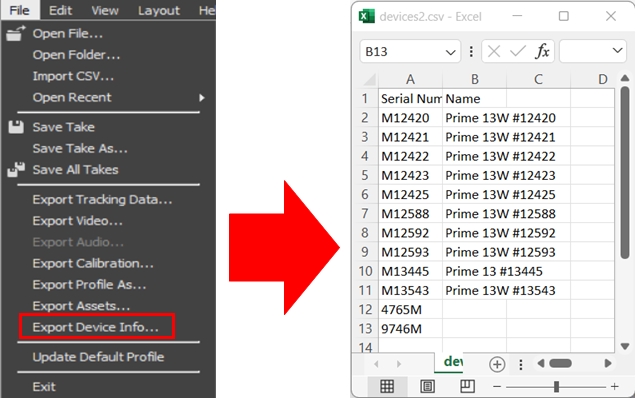This screenshot has height=398, width=636.
Task: Expand the Open Recent submenu
Action: tap(202, 97)
